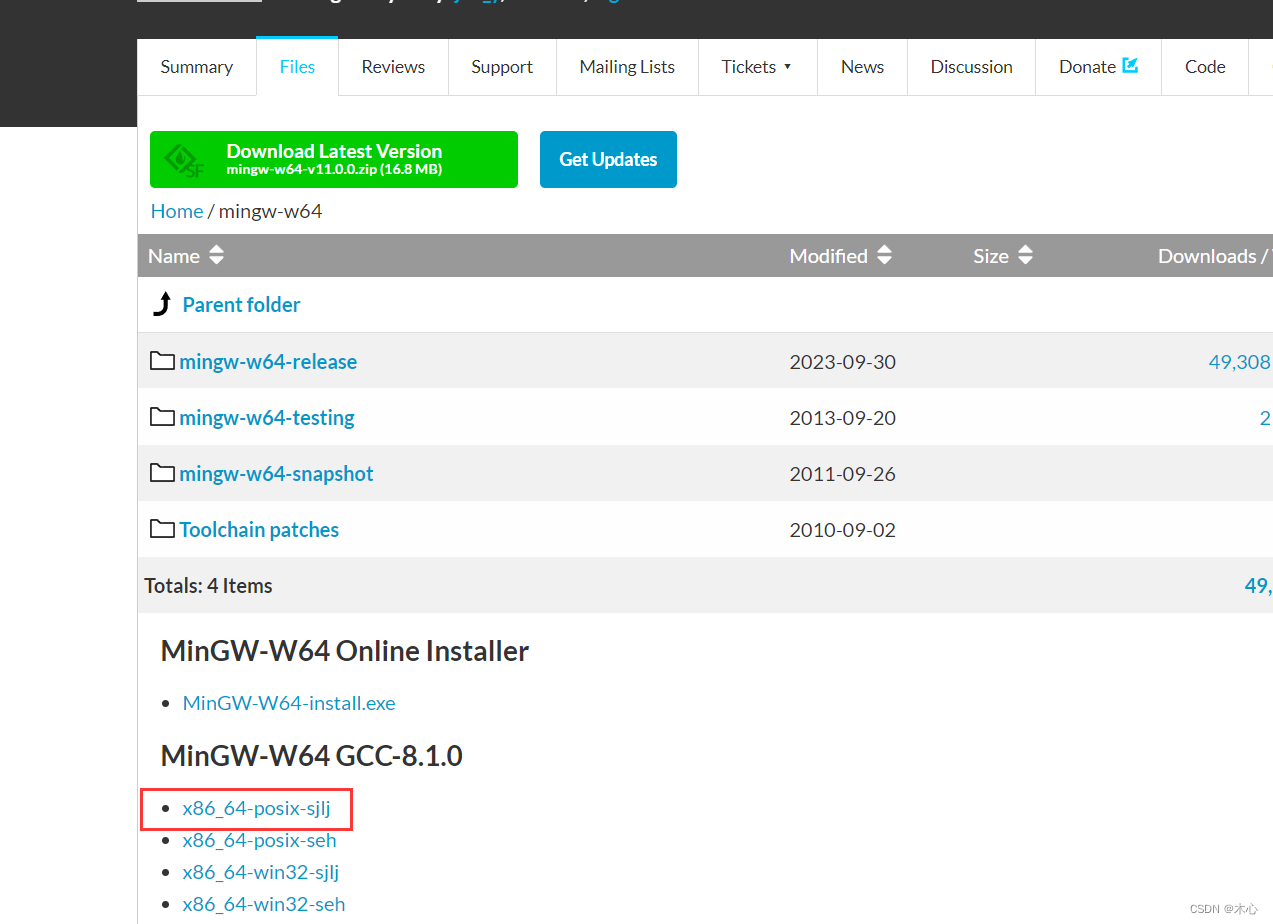Click the mingw-w64 breadcrumb text
This screenshot has width=1273, height=924.
tap(270, 211)
